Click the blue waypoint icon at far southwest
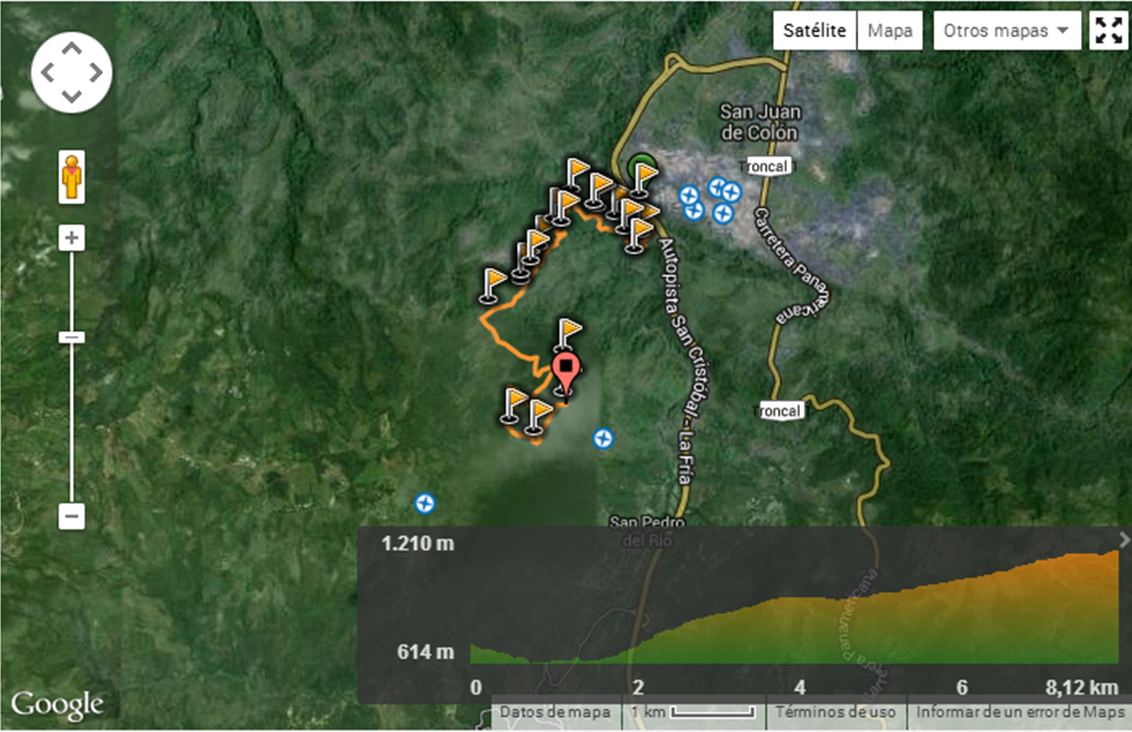Image resolution: width=1132 pixels, height=732 pixels. (424, 503)
